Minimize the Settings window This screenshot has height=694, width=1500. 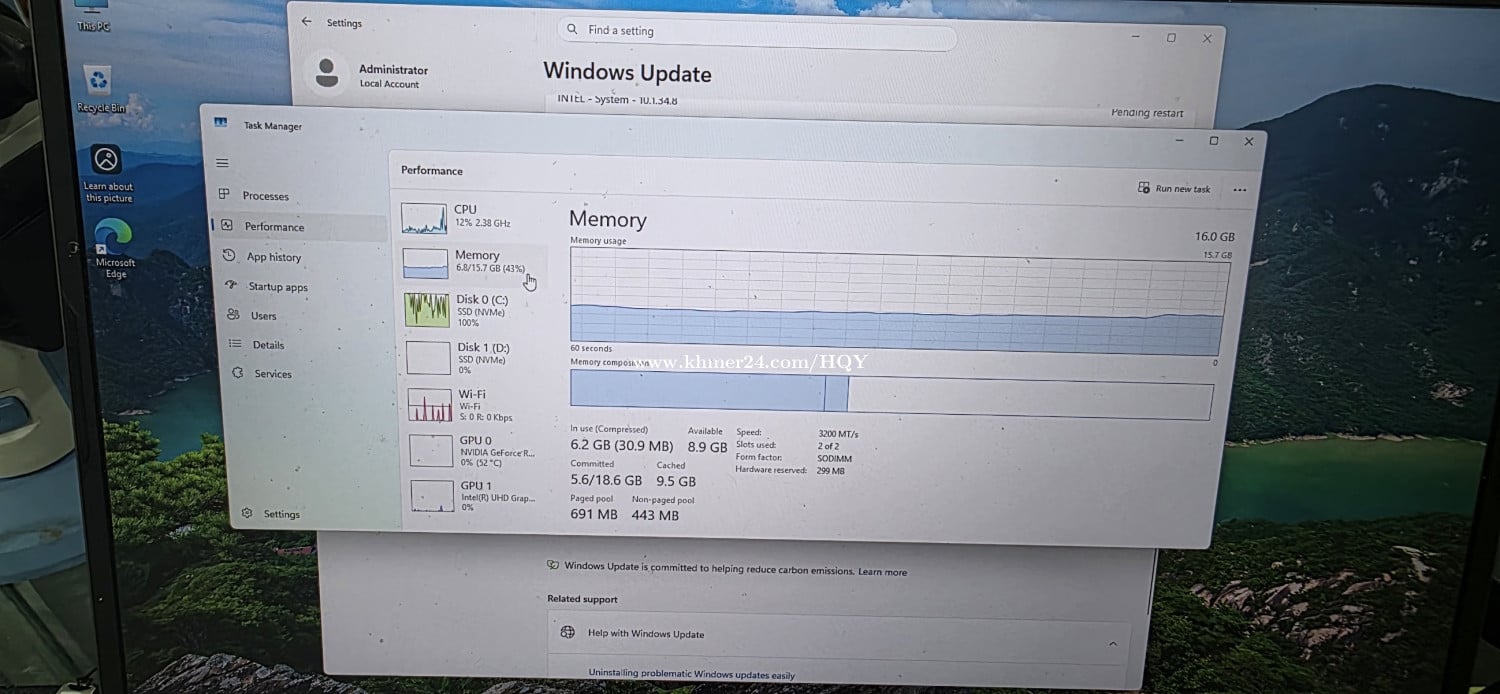1135,37
